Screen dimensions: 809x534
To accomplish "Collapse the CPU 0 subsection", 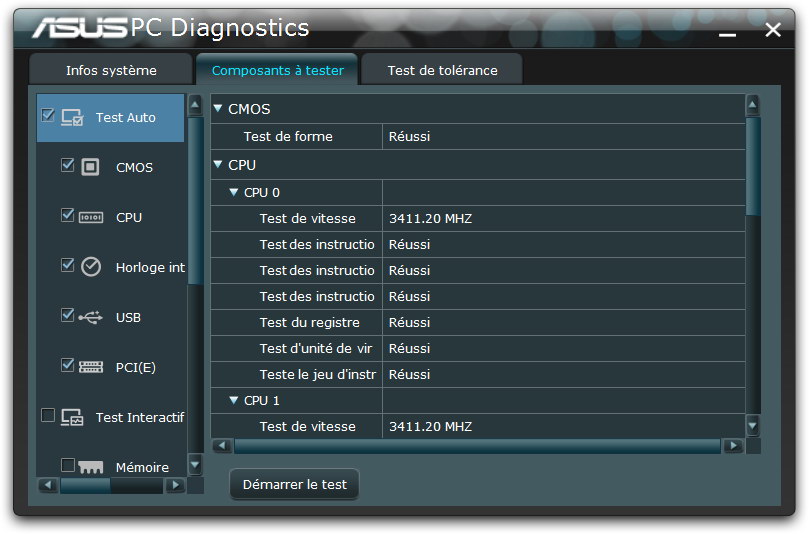I will coord(234,192).
